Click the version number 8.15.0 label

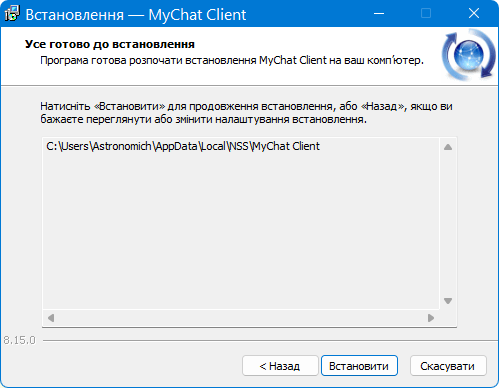click(x=19, y=340)
